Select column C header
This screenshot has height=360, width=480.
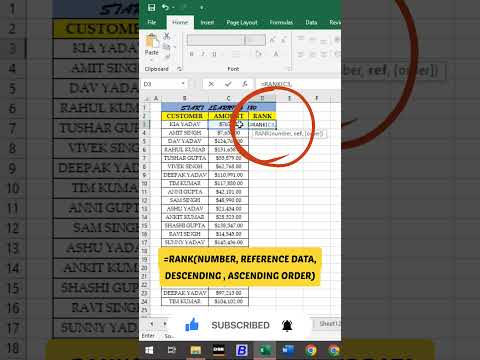228,98
